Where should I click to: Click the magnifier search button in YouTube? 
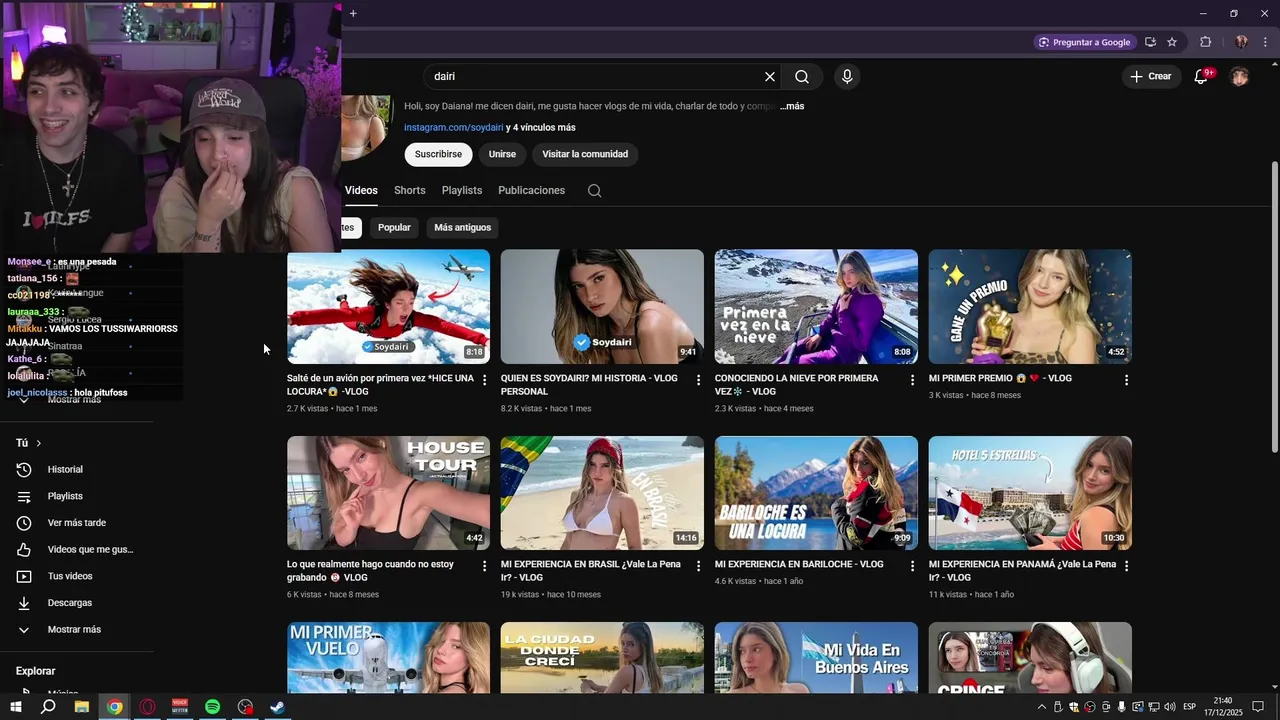tap(802, 77)
